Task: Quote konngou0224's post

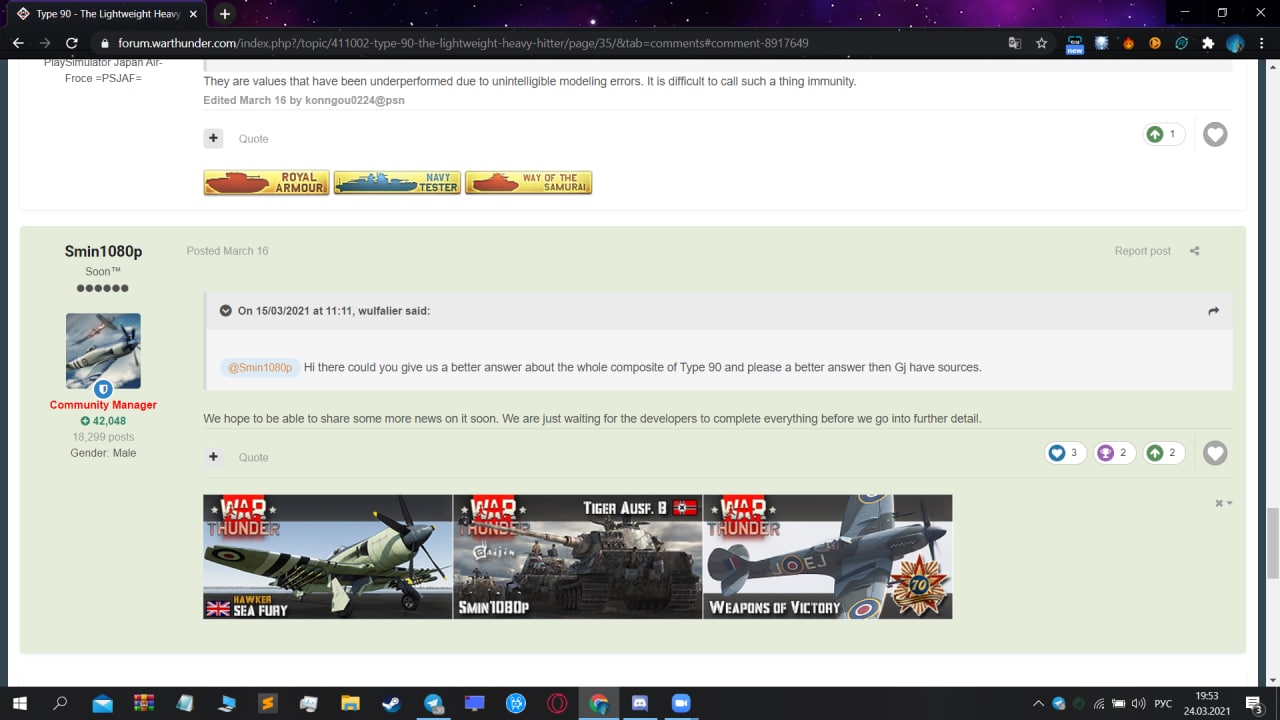Action: (253, 139)
